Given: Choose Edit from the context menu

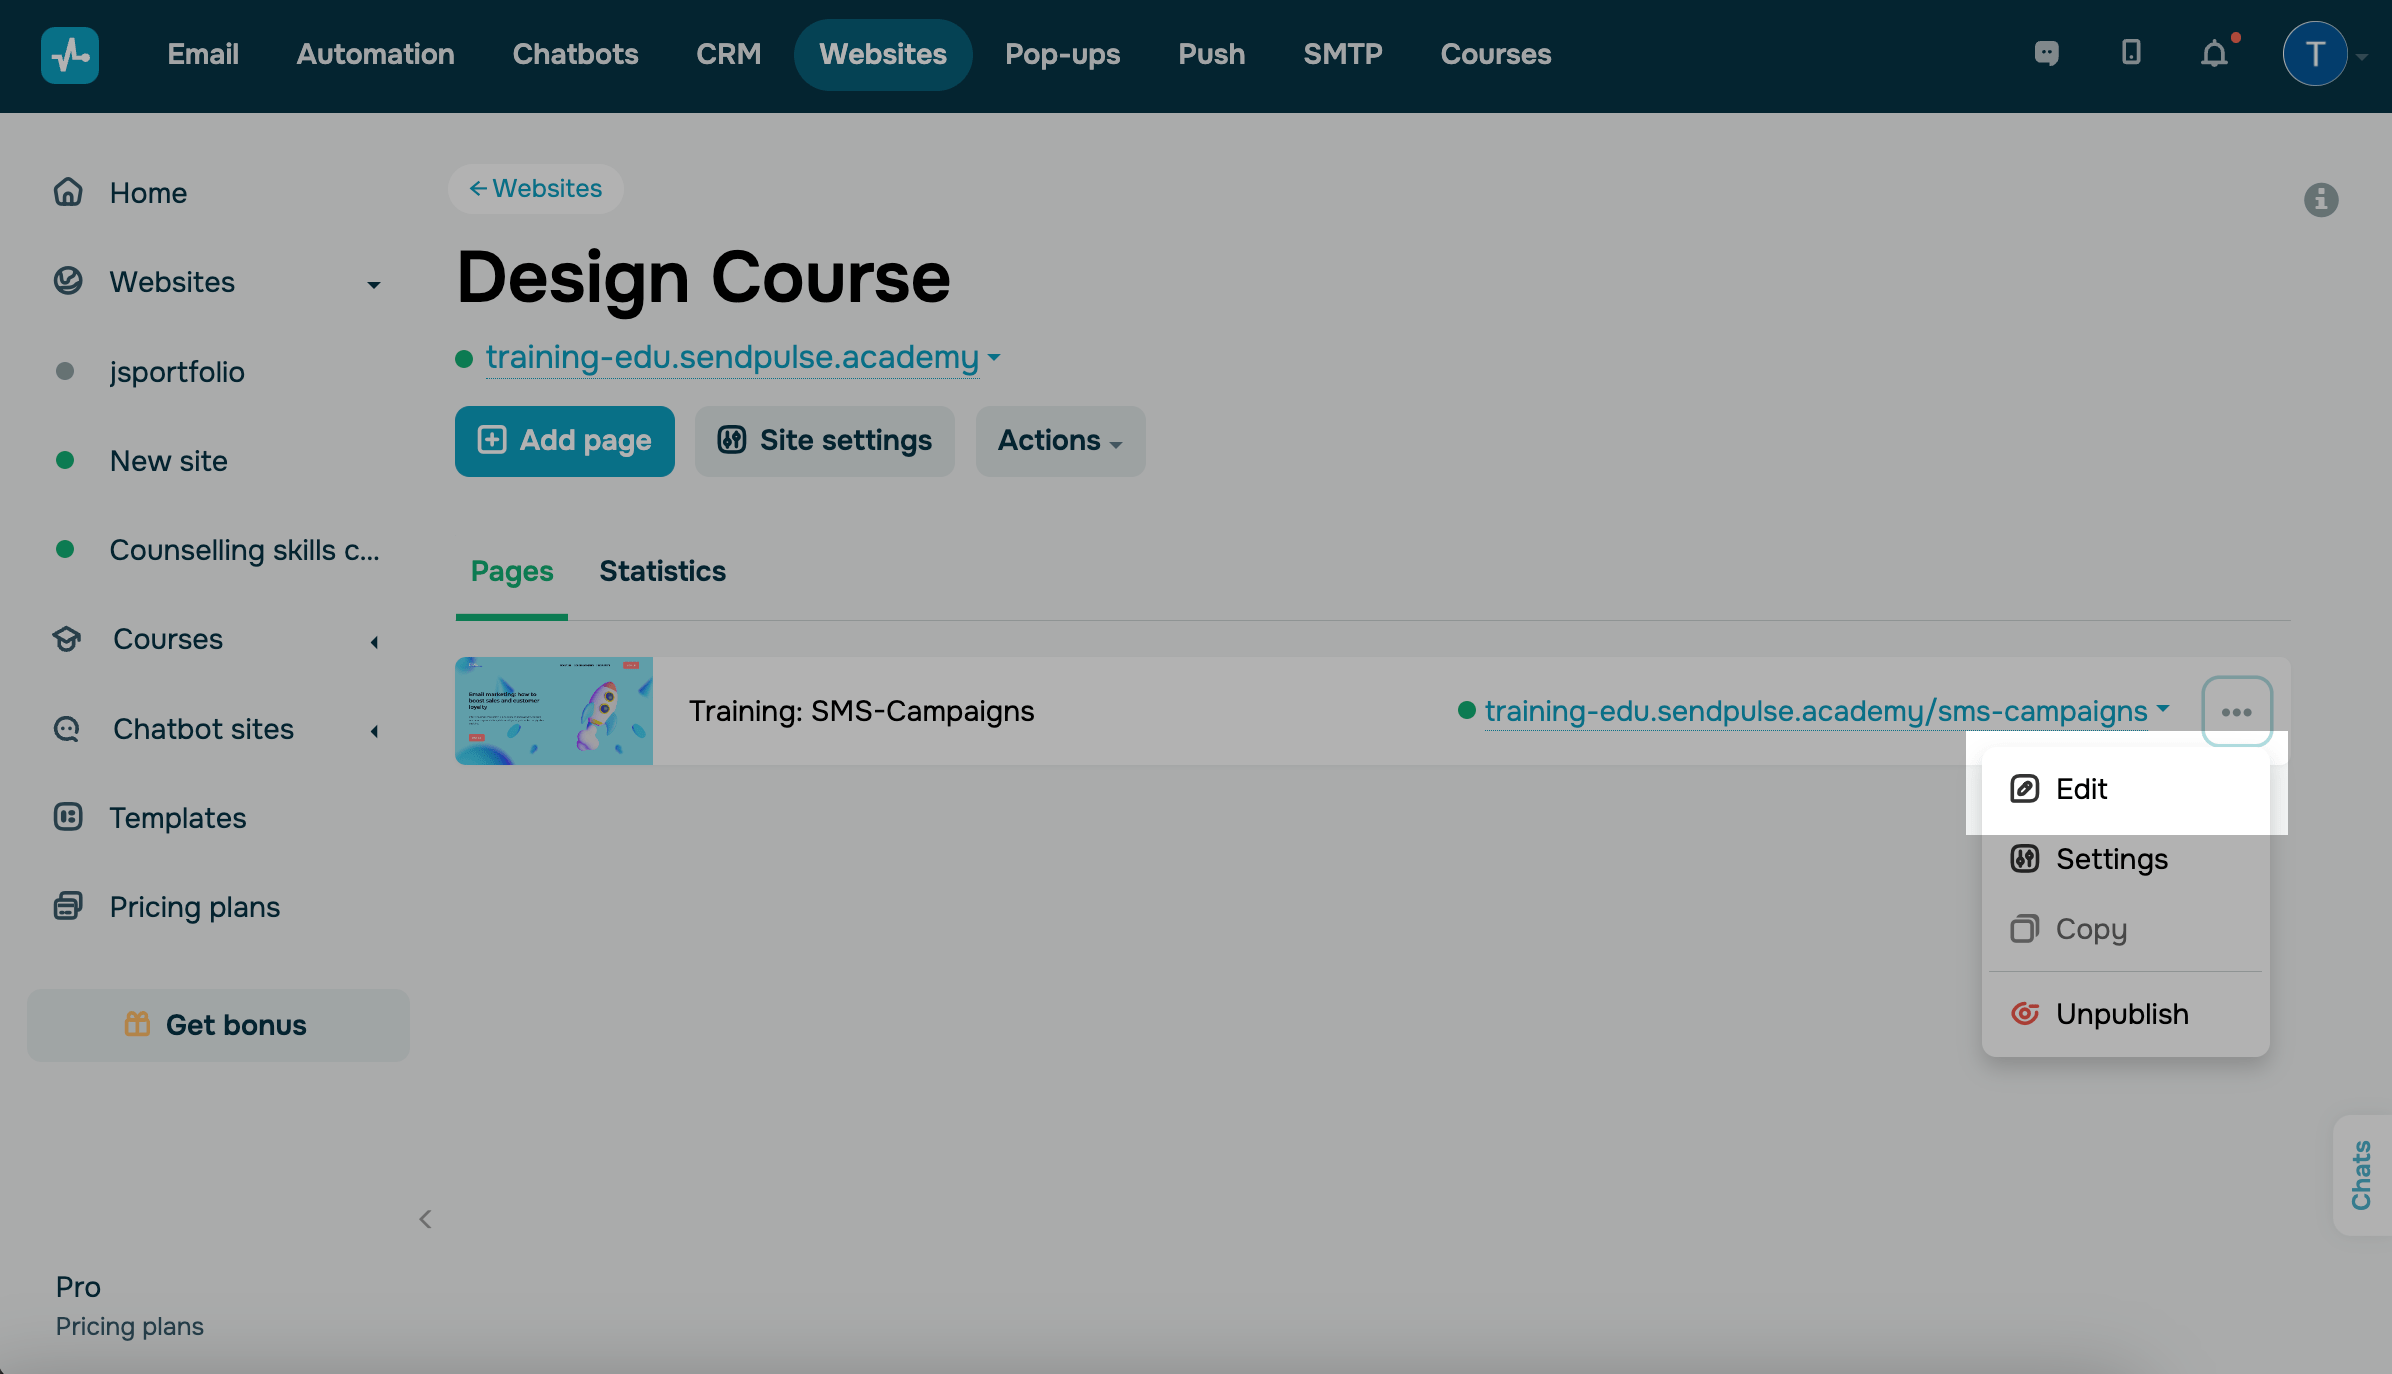Looking at the screenshot, I should tap(2081, 789).
